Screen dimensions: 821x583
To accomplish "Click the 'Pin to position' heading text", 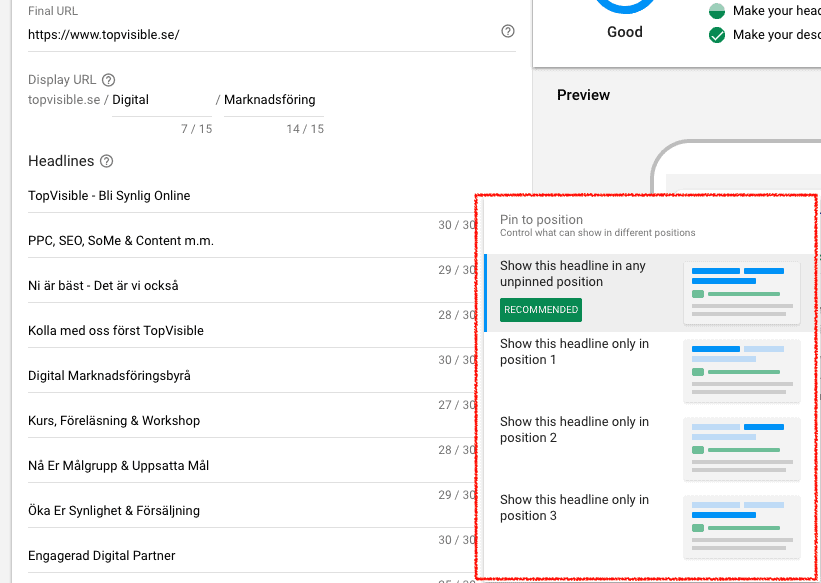I will tap(541, 220).
